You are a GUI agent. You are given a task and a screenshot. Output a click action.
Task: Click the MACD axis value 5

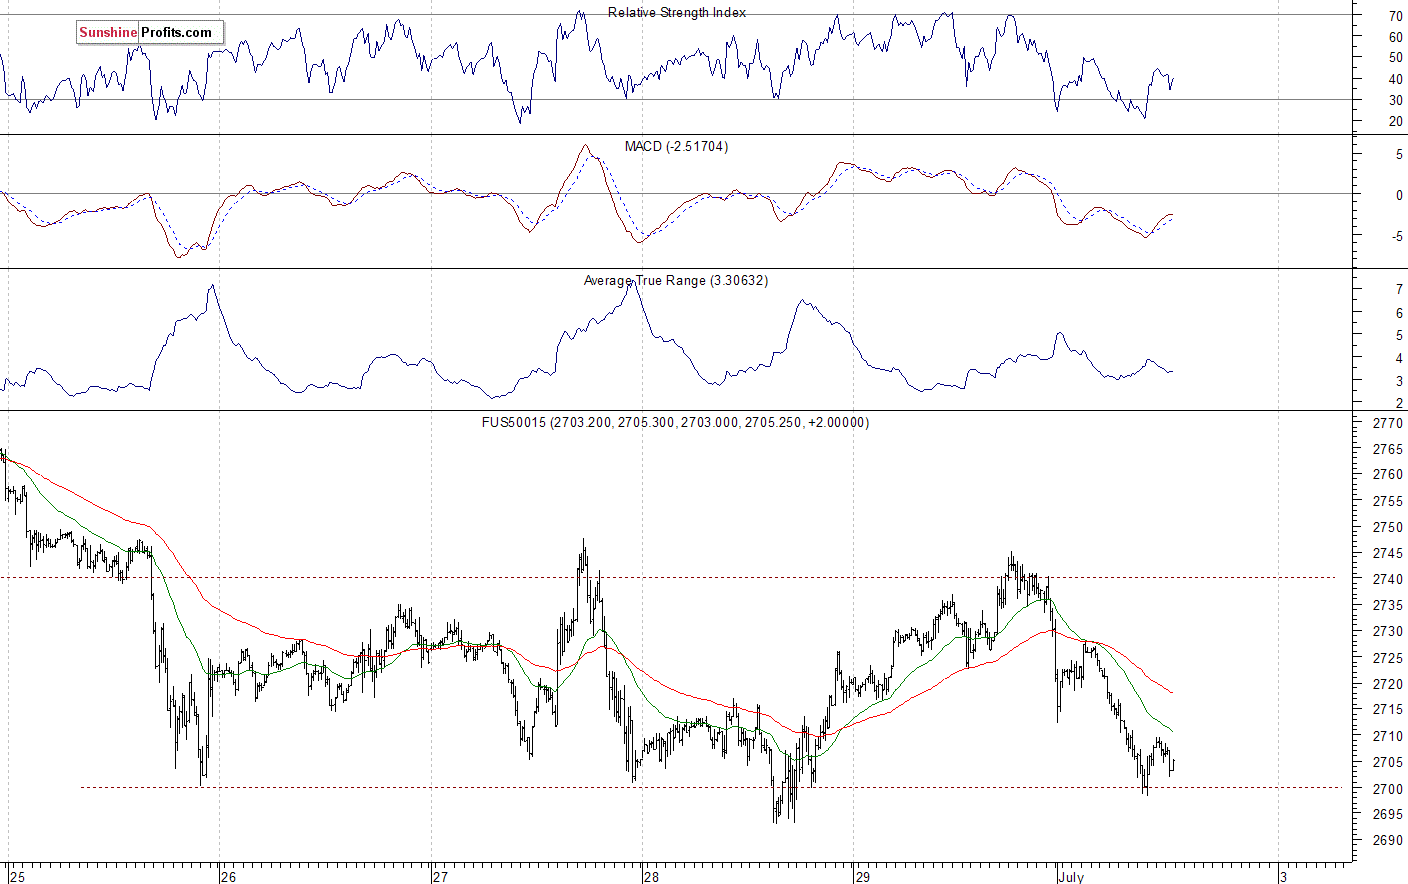pyautogui.click(x=1399, y=156)
